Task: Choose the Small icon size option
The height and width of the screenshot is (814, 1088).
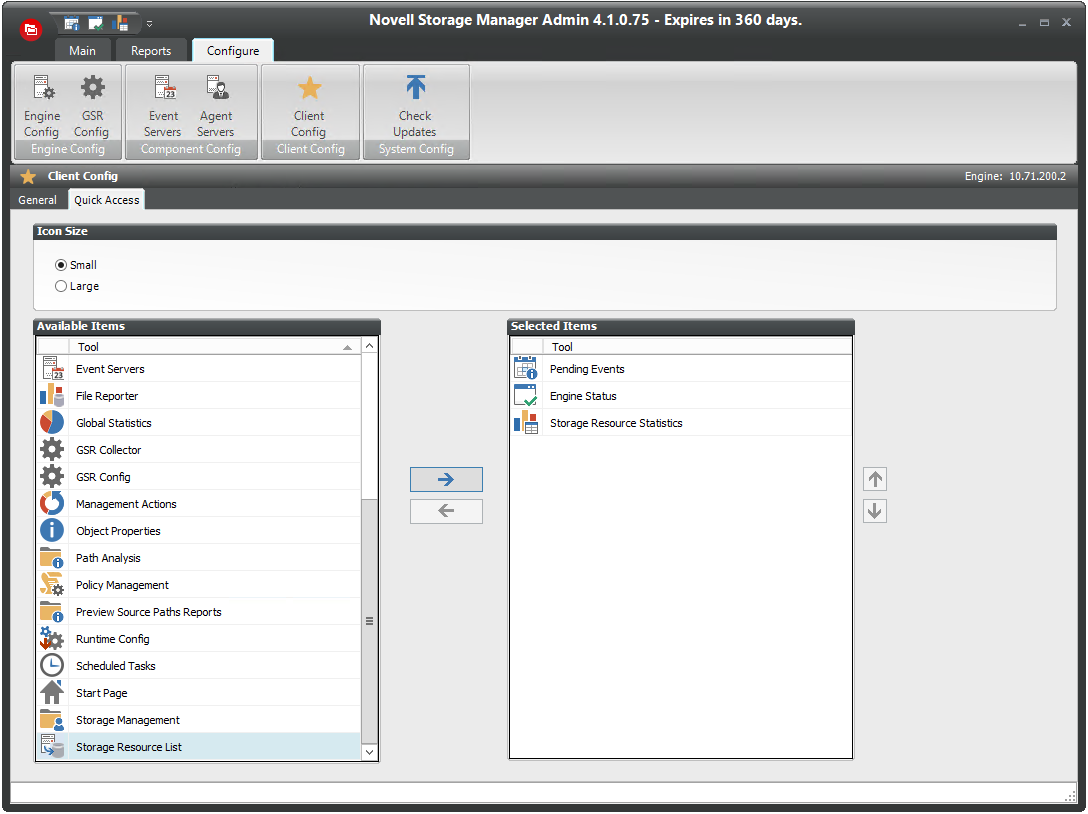Action: coord(62,265)
